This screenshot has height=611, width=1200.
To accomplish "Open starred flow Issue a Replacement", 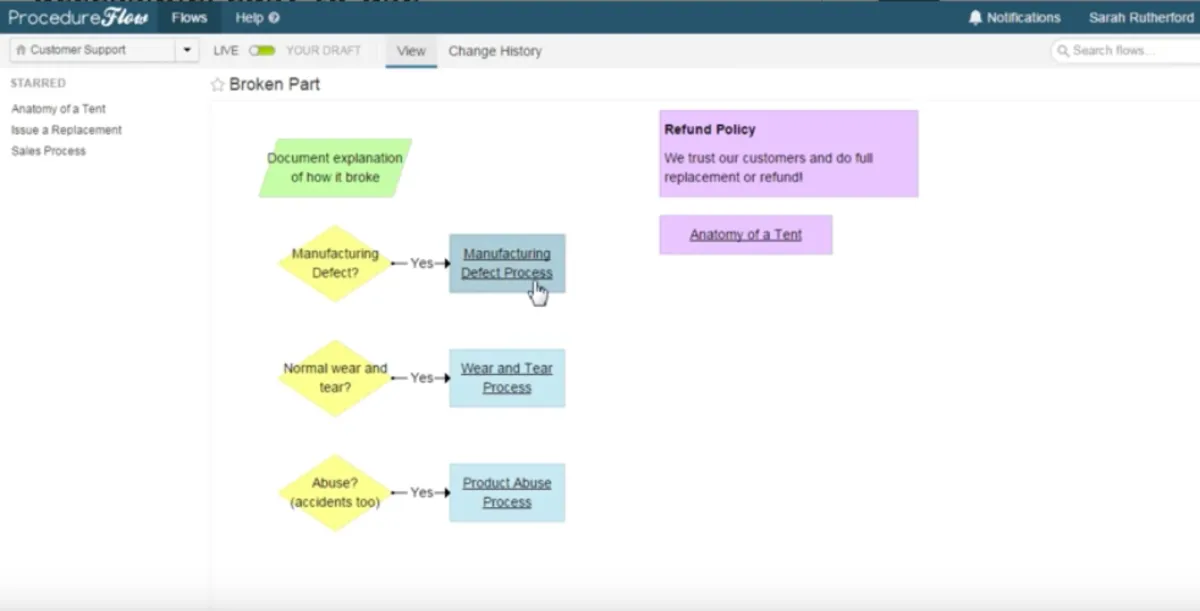I will coord(66,130).
